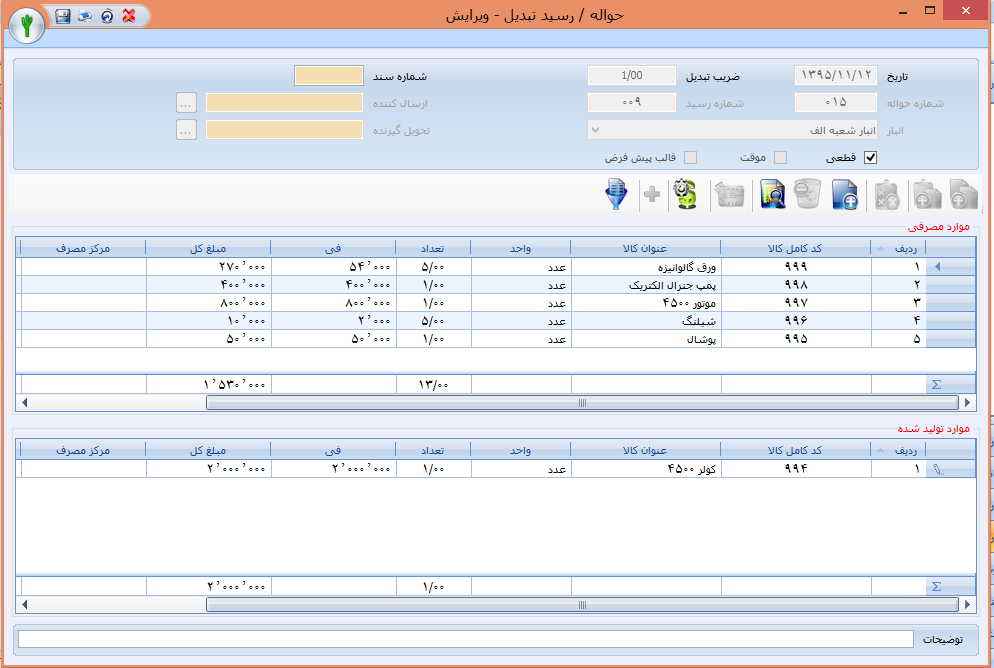994x668 pixels.
Task: Click the تاریخ date field
Action: click(x=836, y=75)
